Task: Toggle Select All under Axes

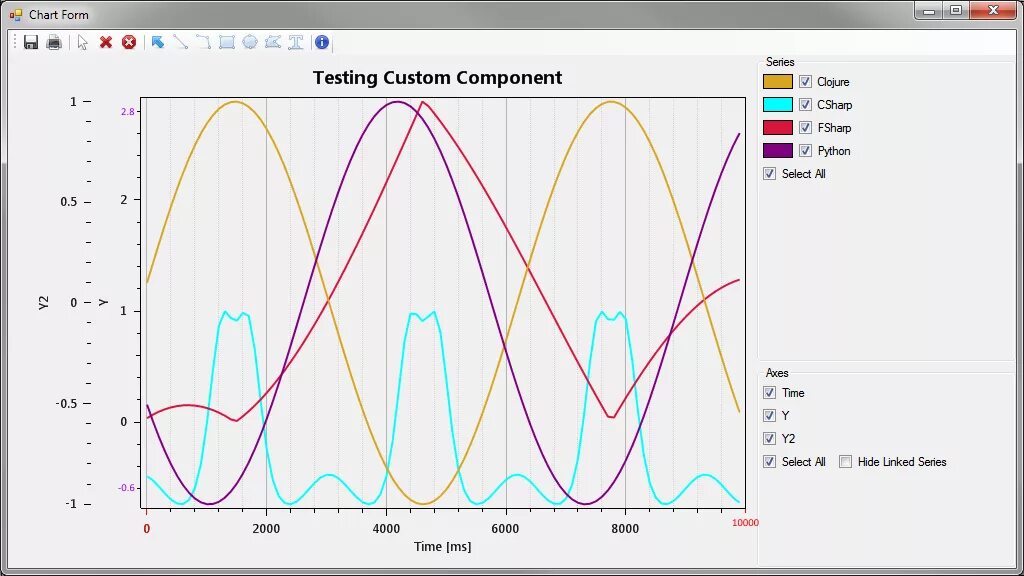Action: [x=769, y=462]
